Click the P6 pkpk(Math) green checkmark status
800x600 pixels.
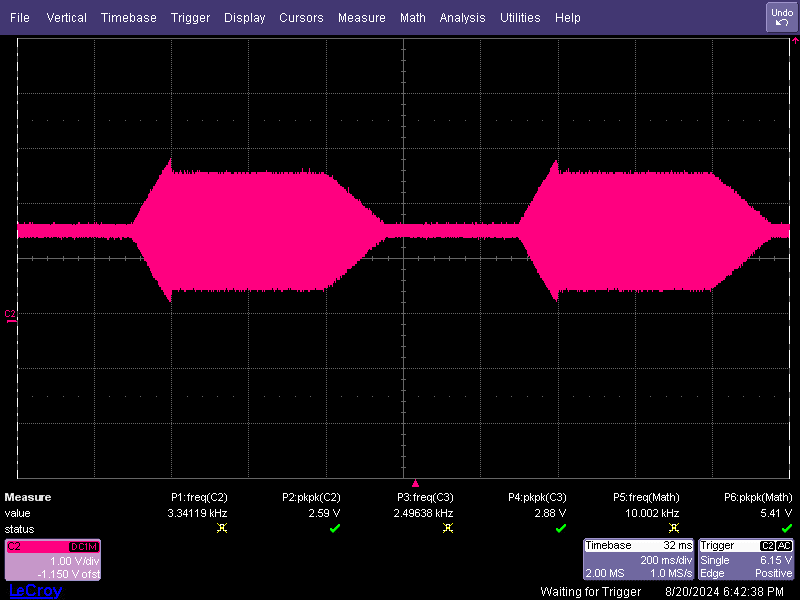click(786, 528)
